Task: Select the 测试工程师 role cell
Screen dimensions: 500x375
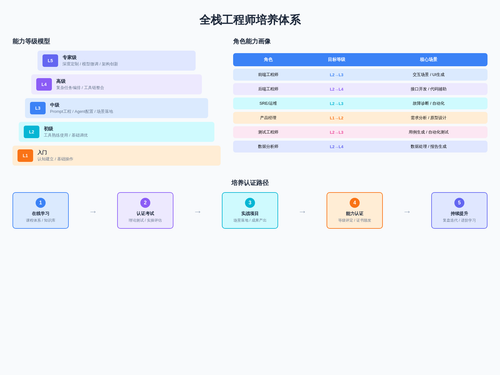Action: pos(268,132)
